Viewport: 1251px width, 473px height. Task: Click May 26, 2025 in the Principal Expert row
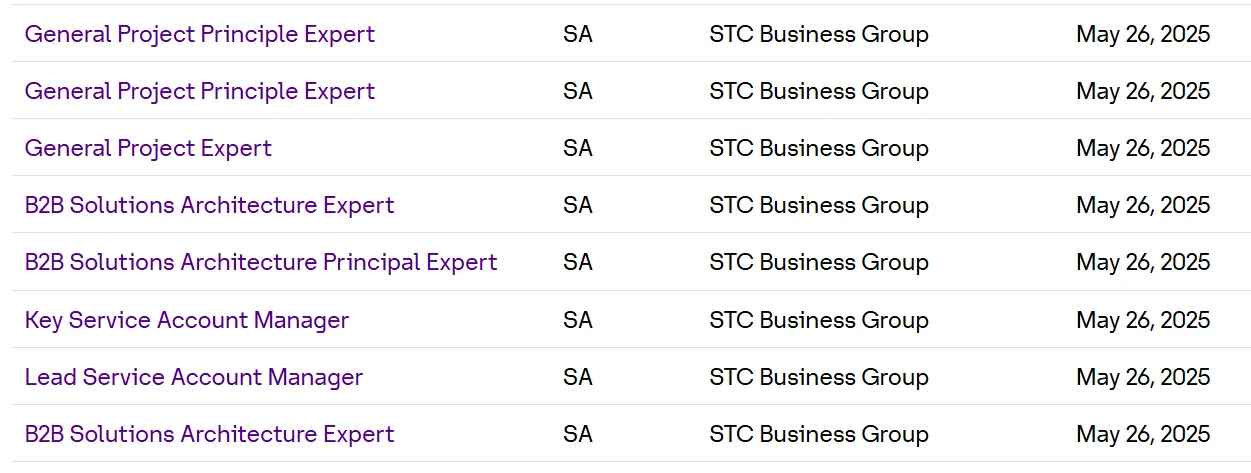[x=1143, y=262]
